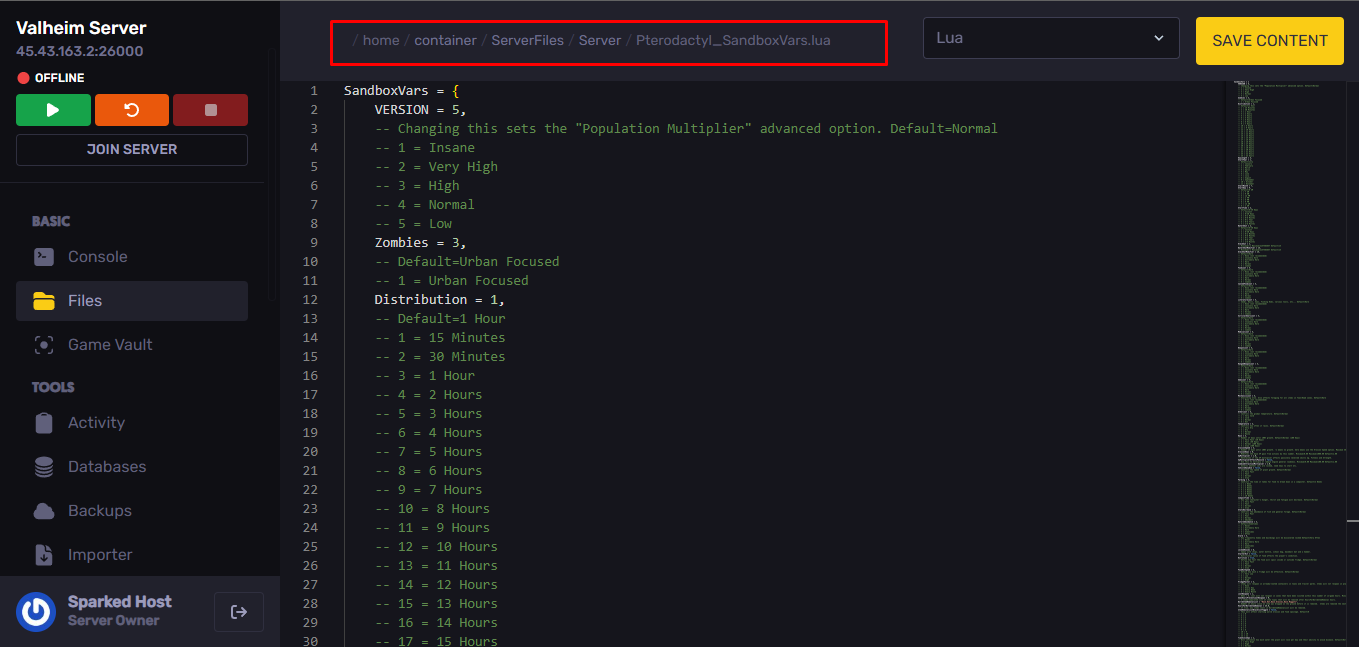The width and height of the screenshot is (1359, 647).
Task: Open the Activity page
Action: click(132, 423)
